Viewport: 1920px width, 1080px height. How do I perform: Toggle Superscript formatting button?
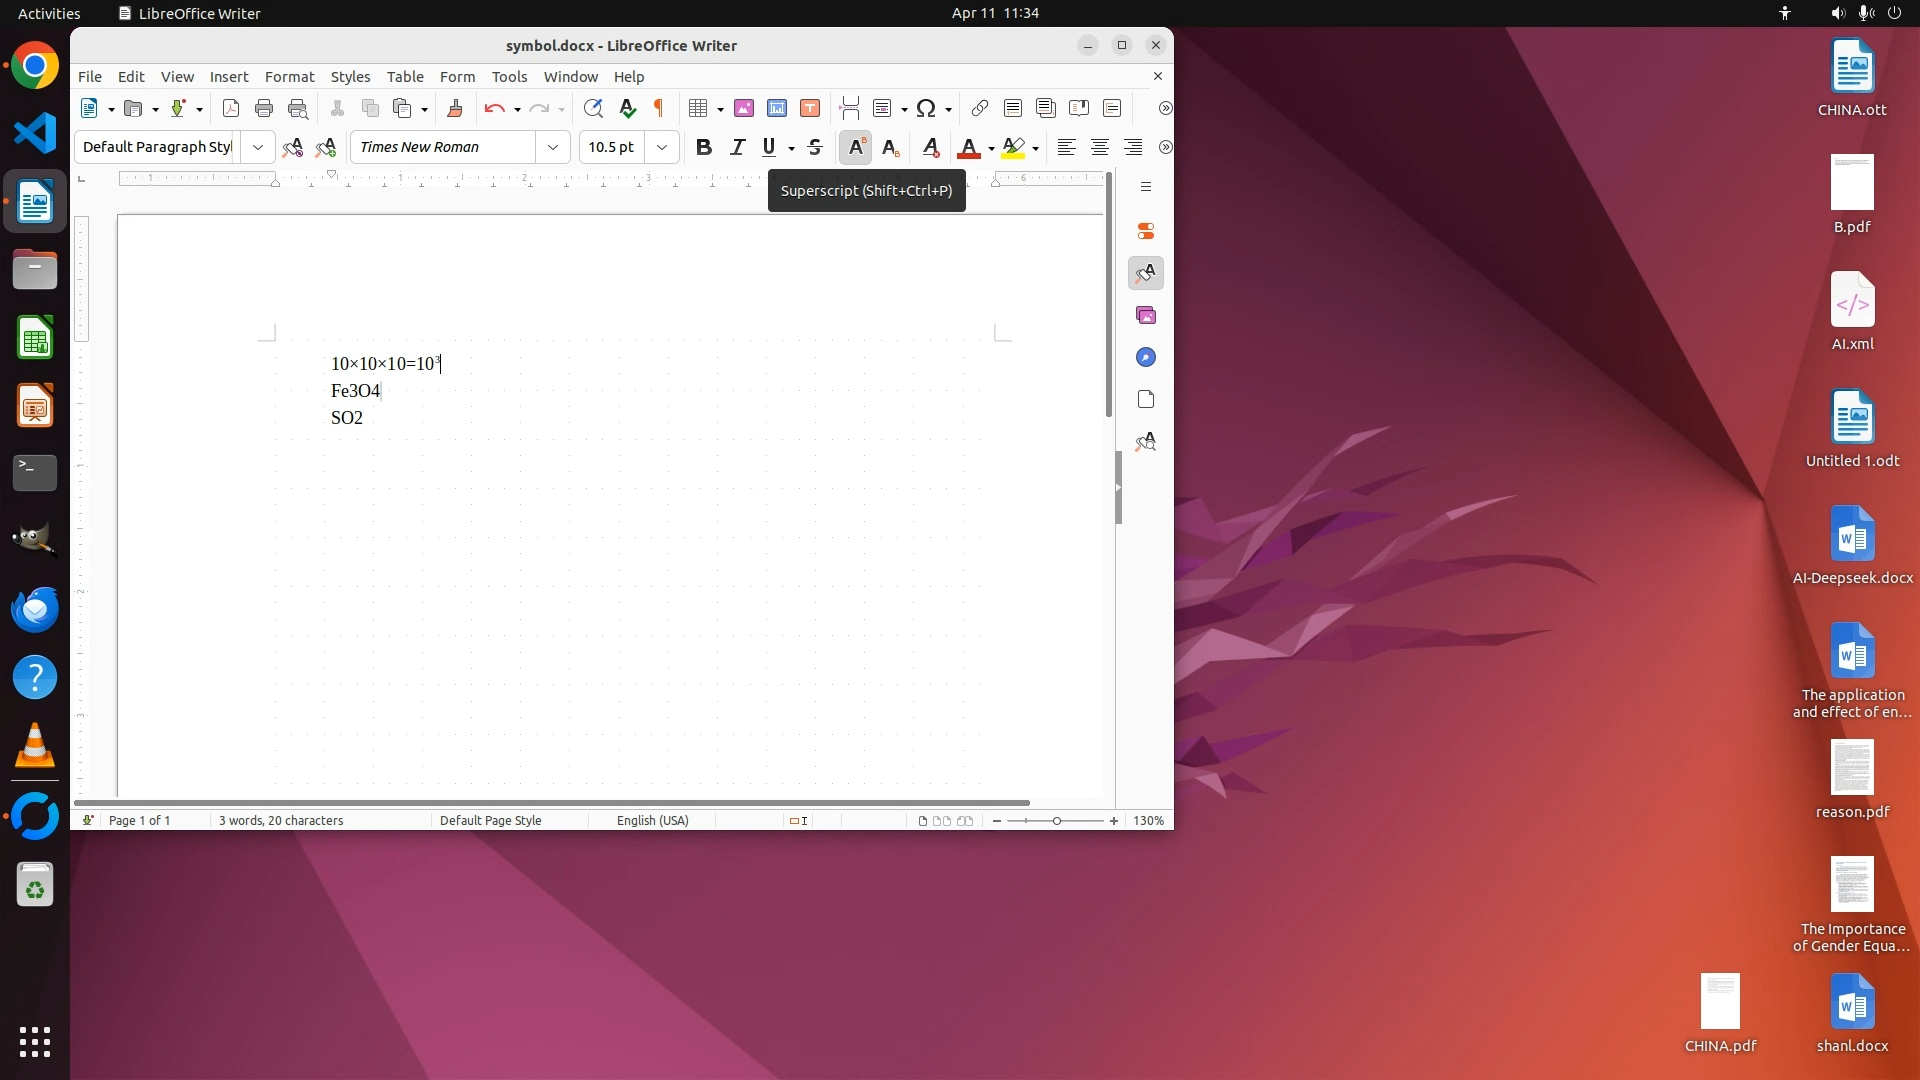click(x=856, y=147)
